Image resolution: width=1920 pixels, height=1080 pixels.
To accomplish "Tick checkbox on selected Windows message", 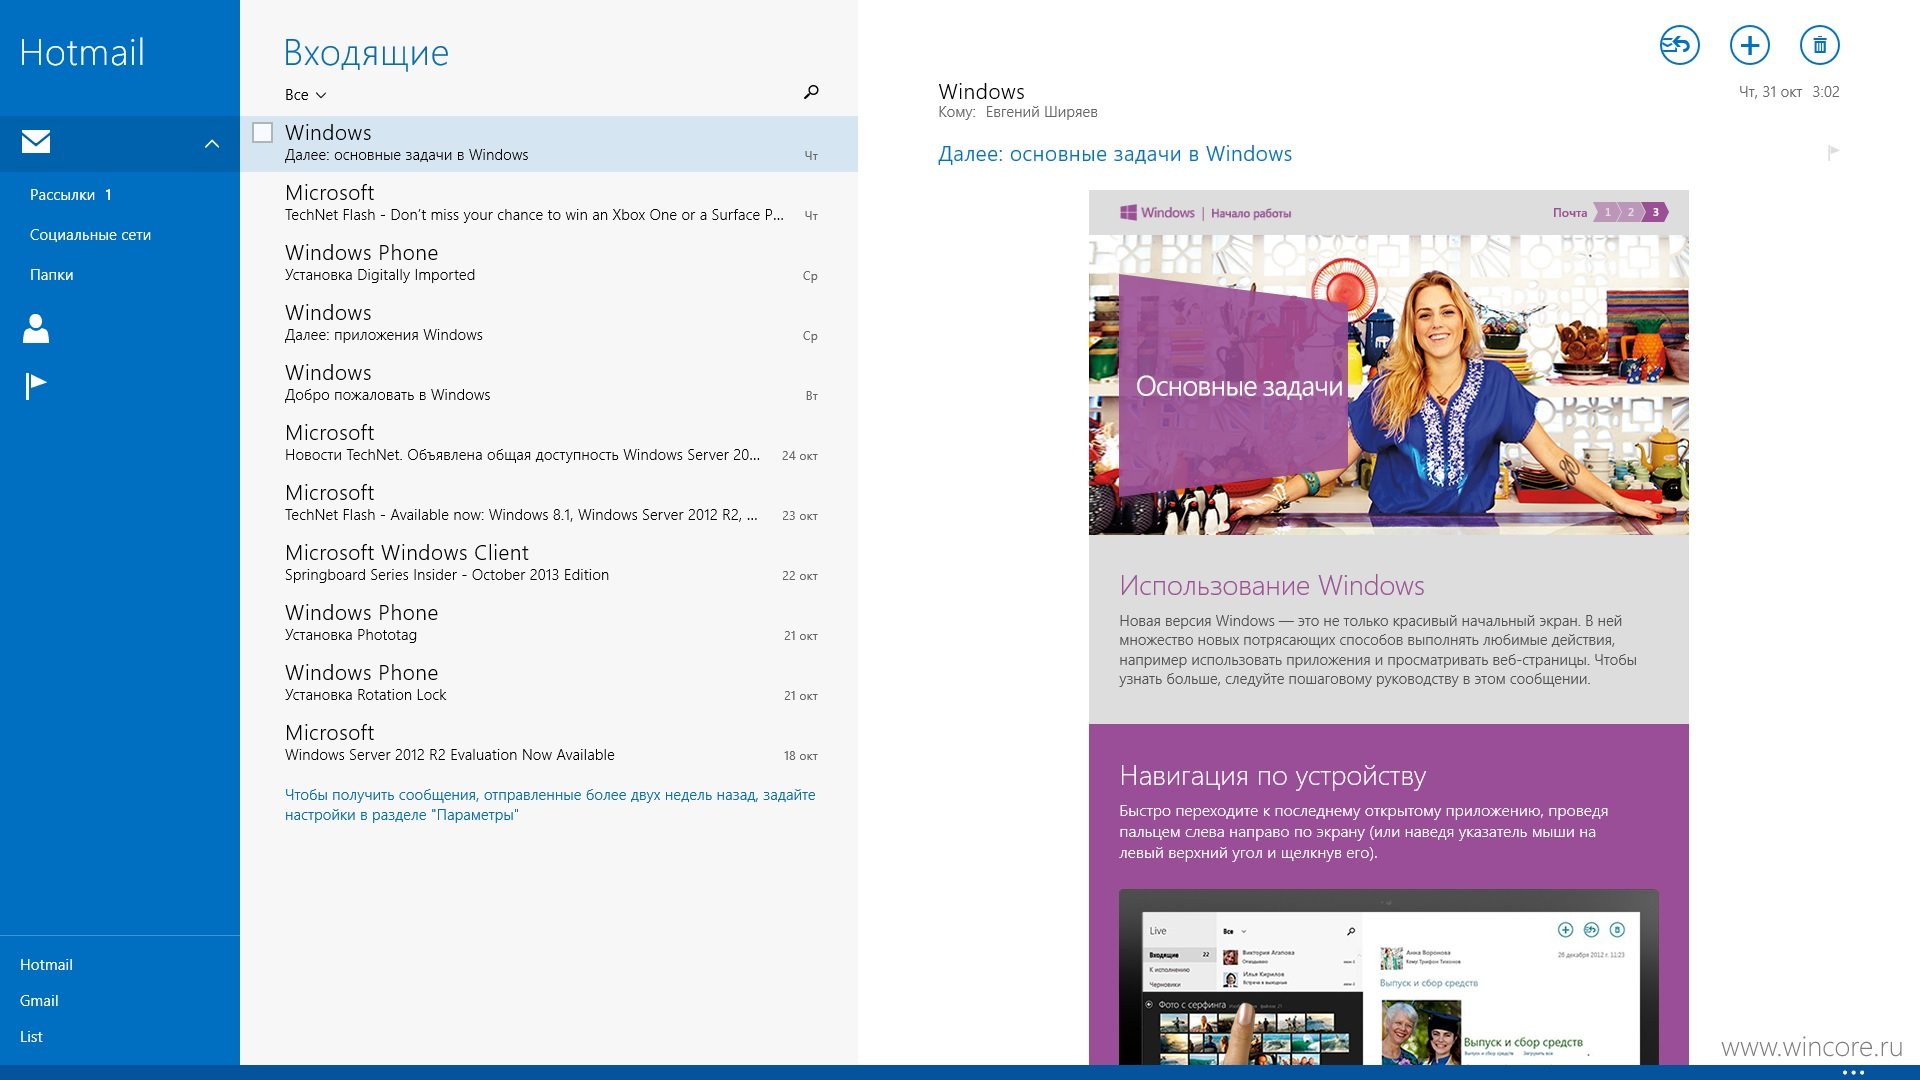I will [x=262, y=132].
